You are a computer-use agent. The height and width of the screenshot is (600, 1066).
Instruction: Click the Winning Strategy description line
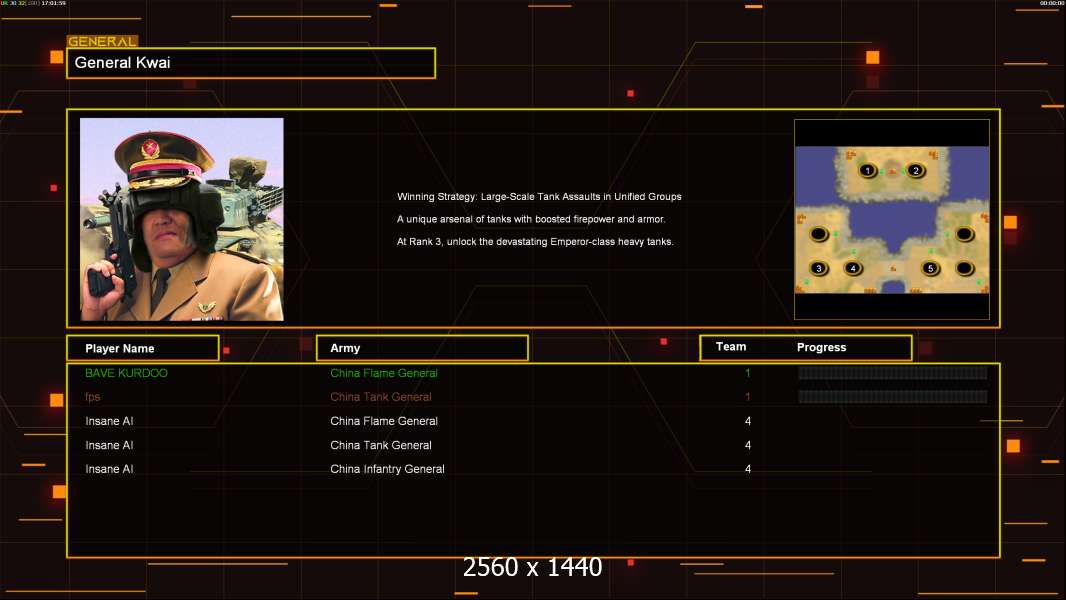[539, 196]
